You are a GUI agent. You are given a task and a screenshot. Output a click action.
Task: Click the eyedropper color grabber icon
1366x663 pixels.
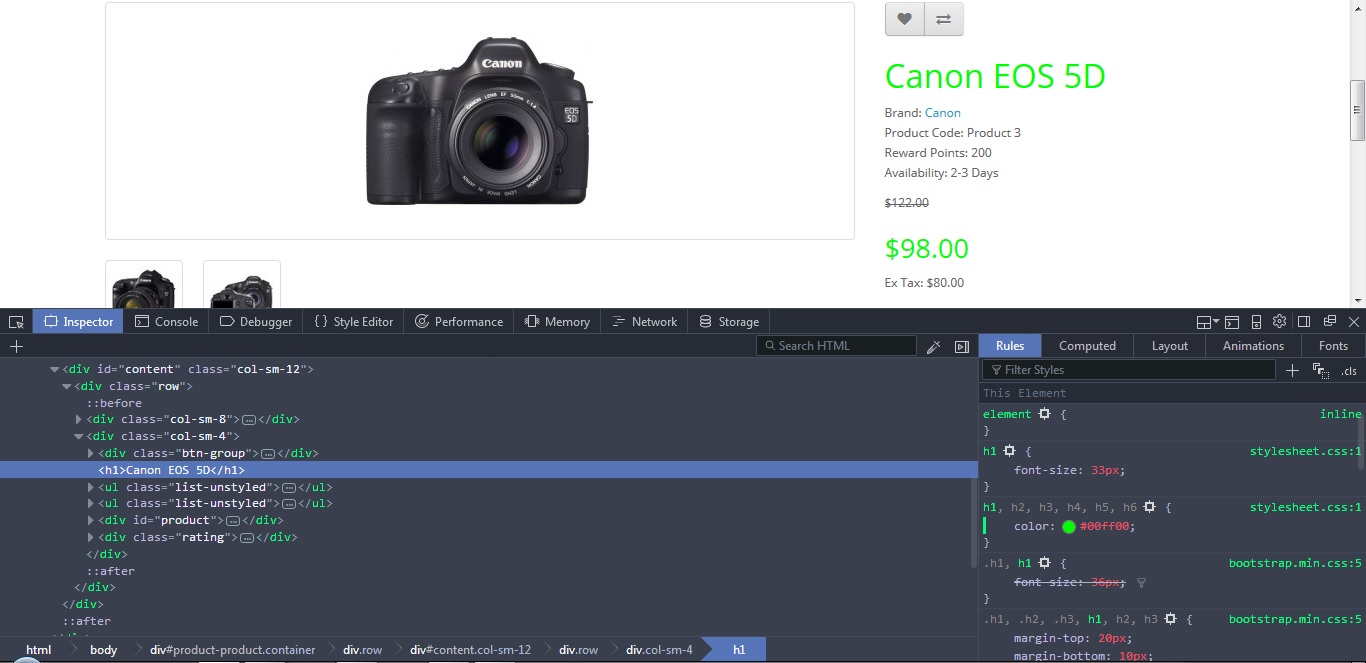point(934,346)
